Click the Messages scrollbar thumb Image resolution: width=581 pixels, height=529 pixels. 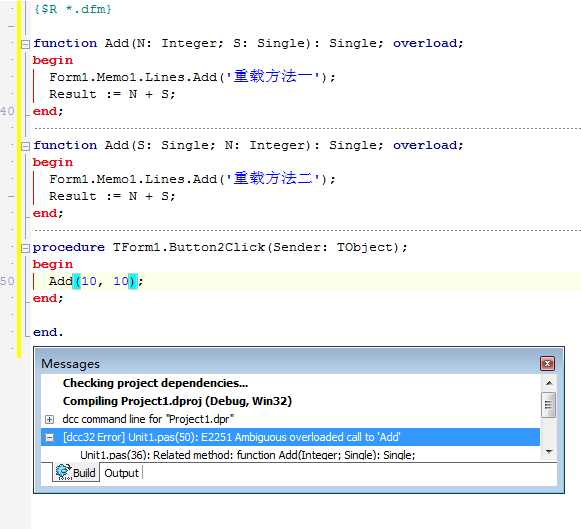[549, 405]
